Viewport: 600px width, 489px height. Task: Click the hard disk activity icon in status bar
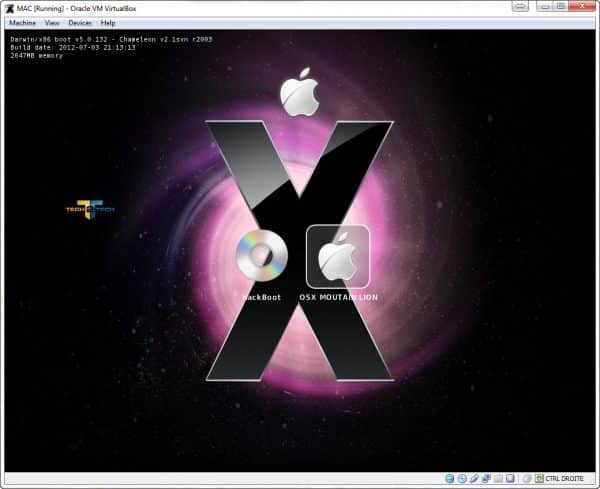click(x=449, y=479)
